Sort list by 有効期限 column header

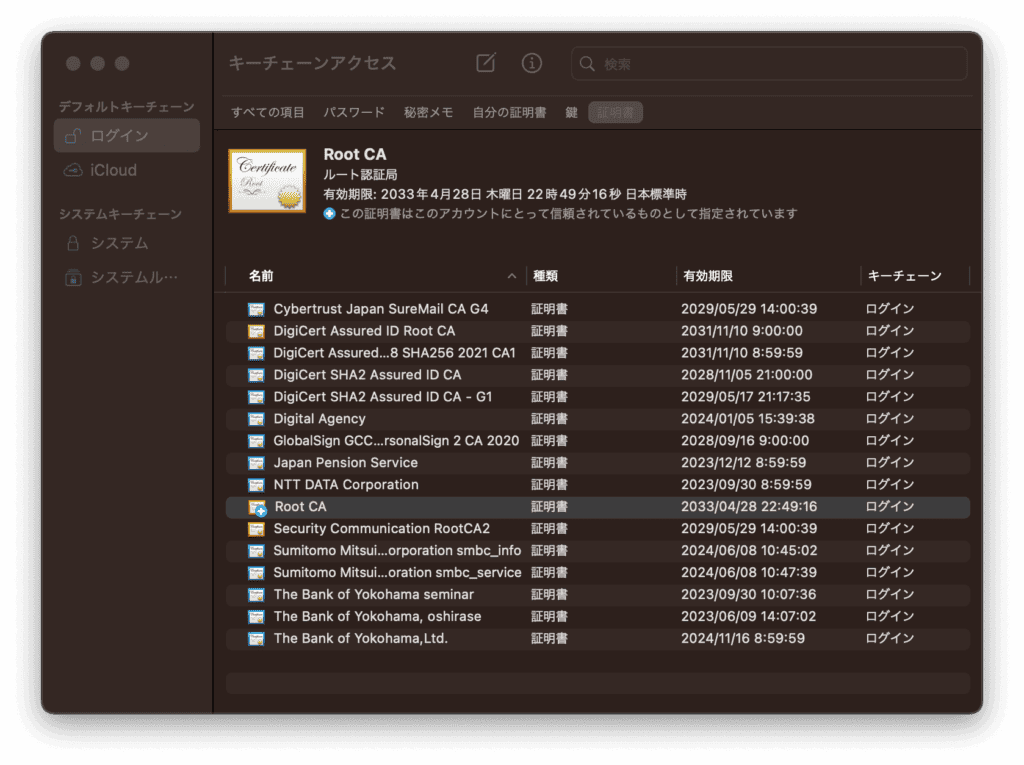point(708,276)
